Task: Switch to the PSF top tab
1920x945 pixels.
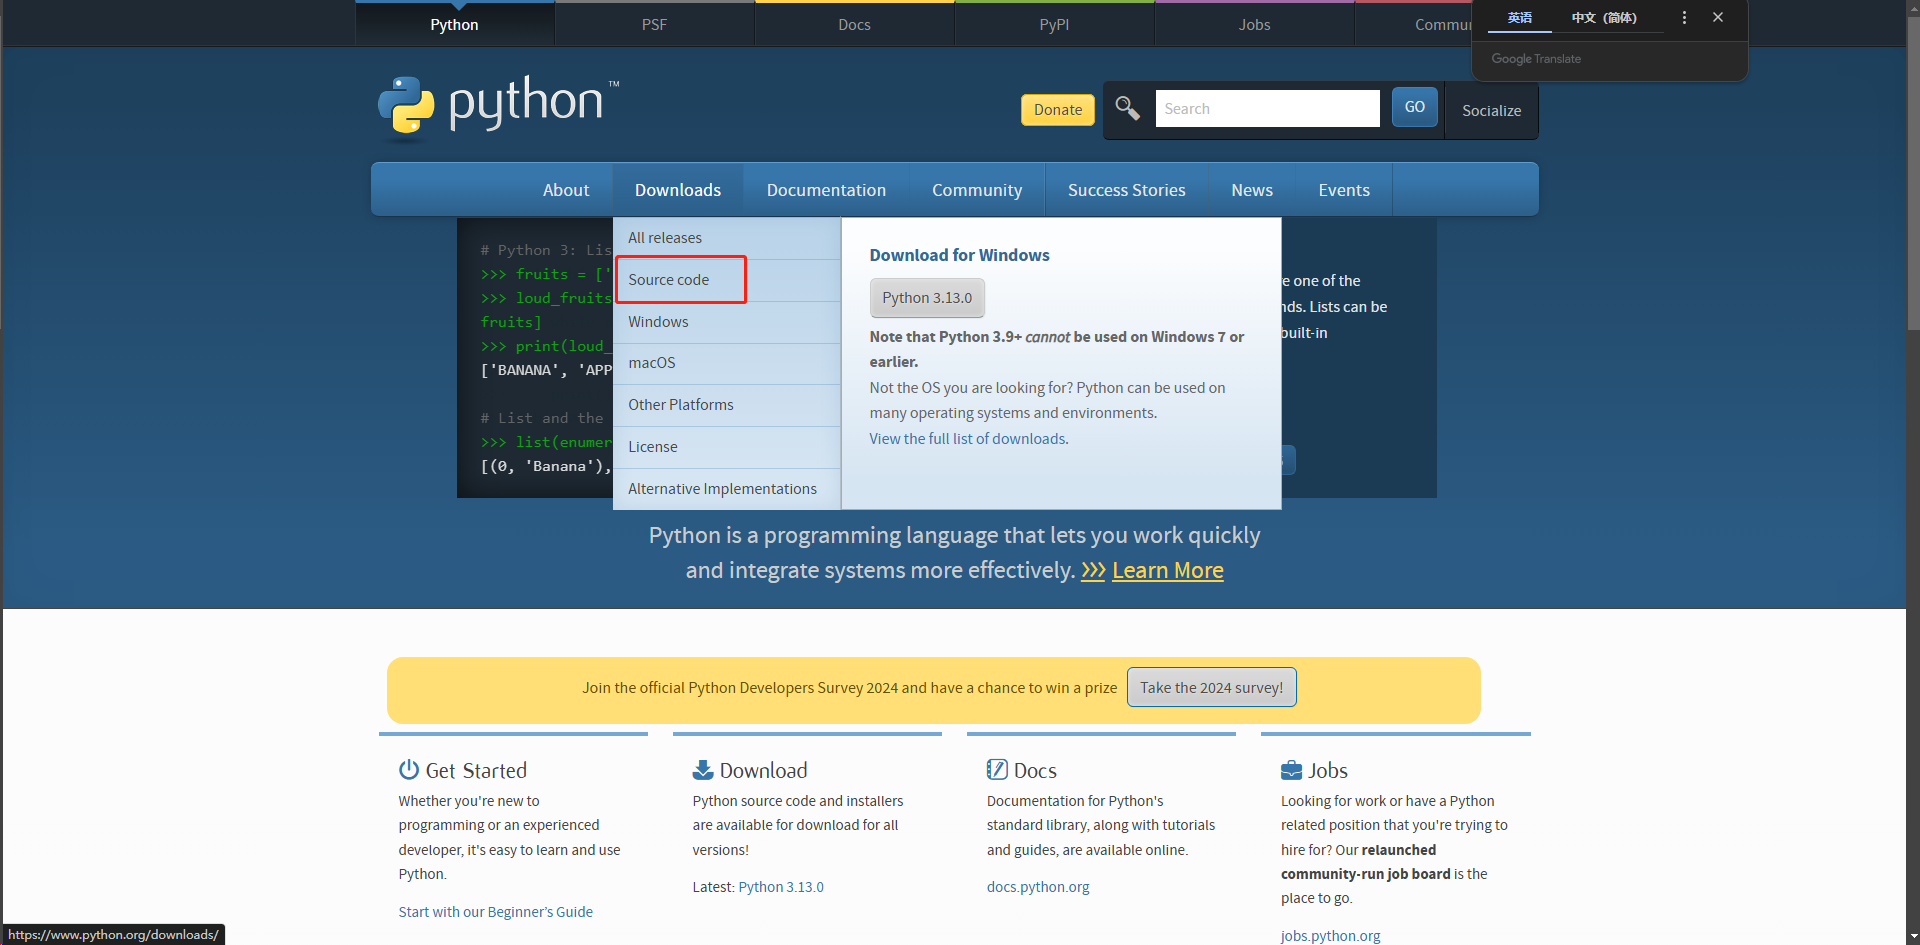Action: [654, 24]
